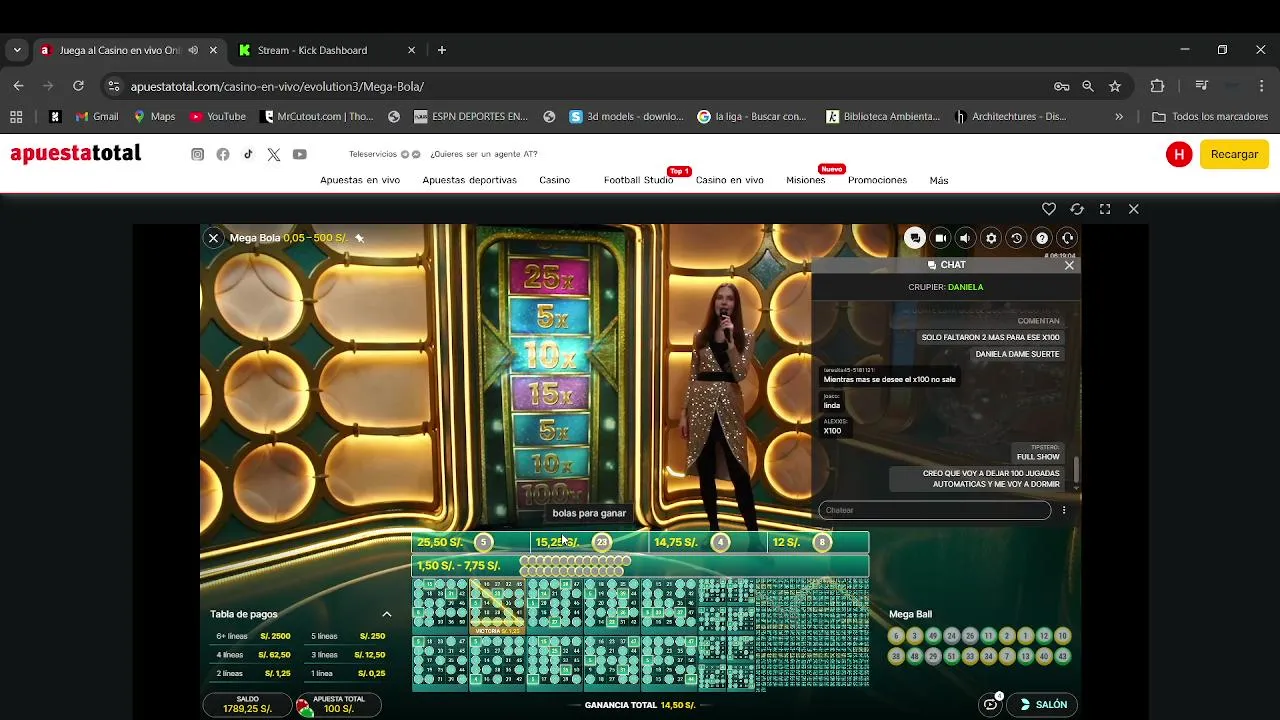Open the Chrome zoom magnifier icon
Screen dimensions: 1280x720
click(x=1088, y=86)
